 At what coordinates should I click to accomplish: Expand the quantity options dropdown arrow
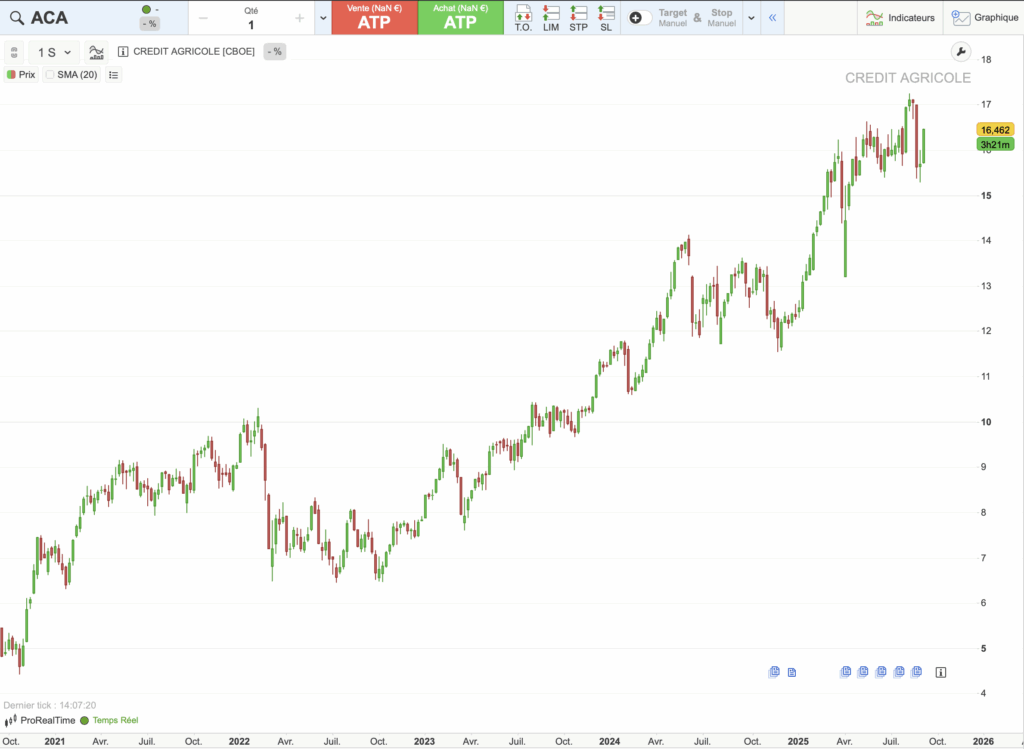tap(323, 18)
